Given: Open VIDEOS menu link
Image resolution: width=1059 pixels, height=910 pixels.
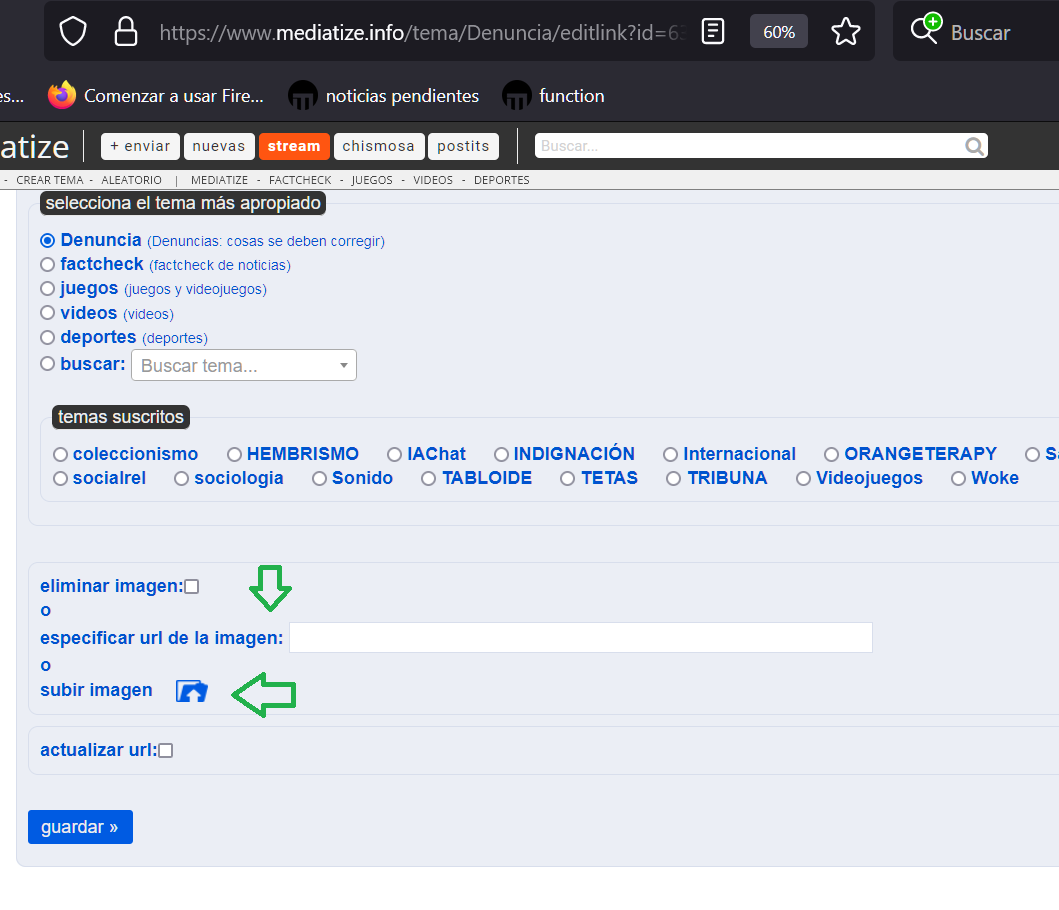Looking at the screenshot, I should tap(433, 180).
